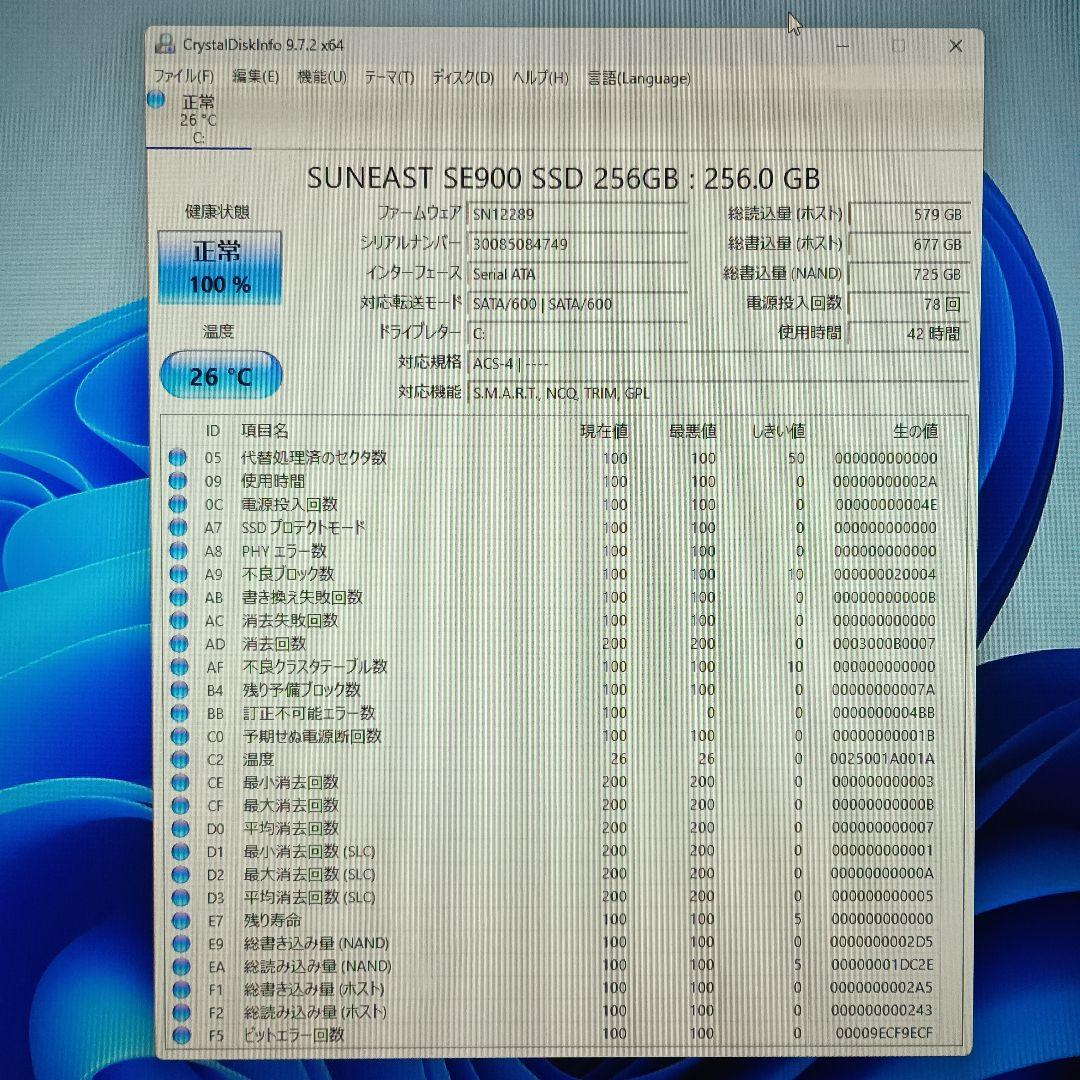Viewport: 1080px width, 1080px height.
Task: Click status dot for 予期せぬ電源断回数
Action: 178,736
